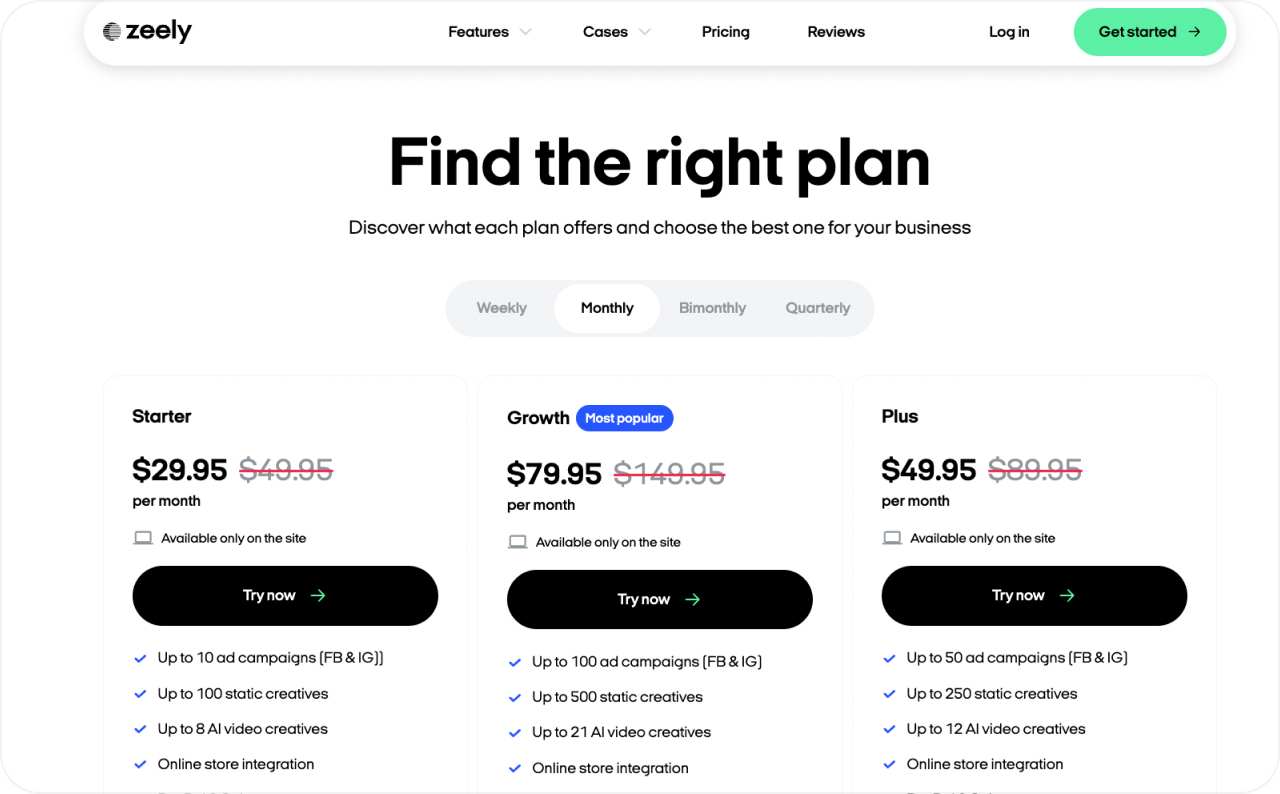Click the checkmark beside Online store integration under Starter
The height and width of the screenshot is (794, 1280).
pyautogui.click(x=140, y=764)
